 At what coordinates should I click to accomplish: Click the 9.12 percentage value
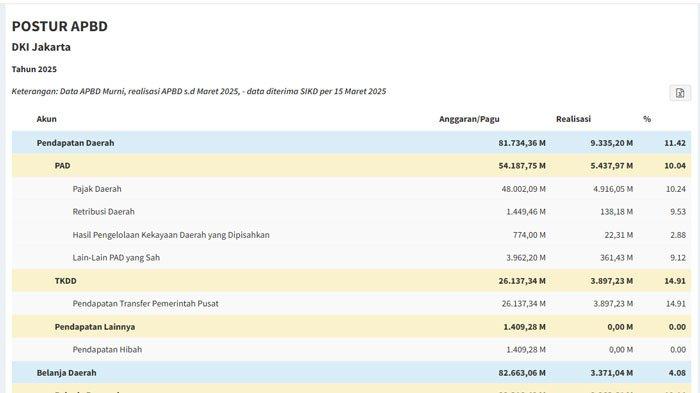[678, 258]
